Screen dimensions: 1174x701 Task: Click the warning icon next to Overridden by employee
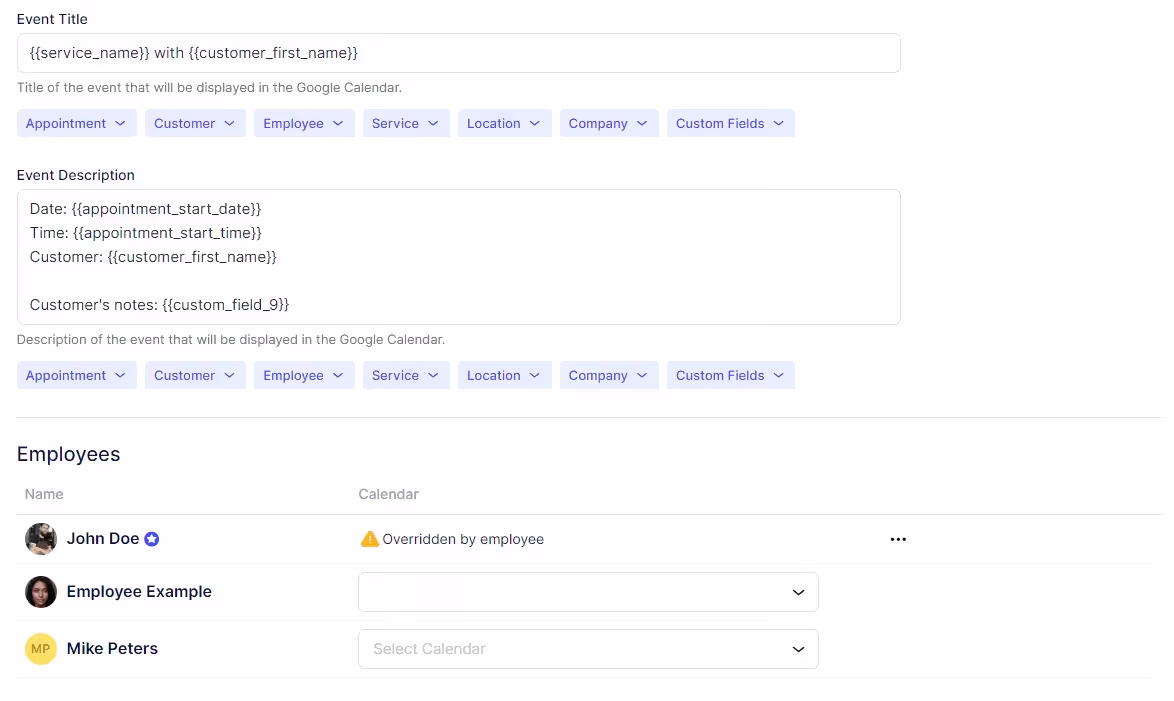tap(369, 539)
